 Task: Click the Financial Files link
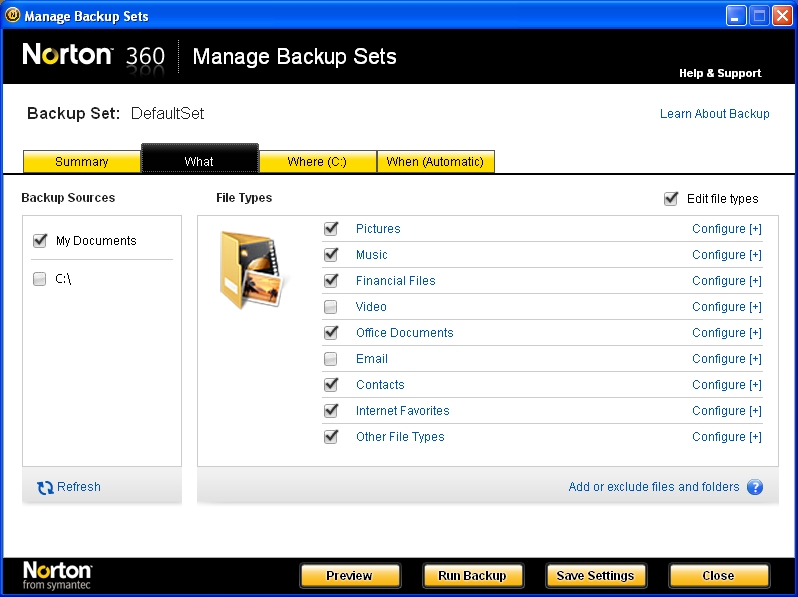(x=395, y=280)
